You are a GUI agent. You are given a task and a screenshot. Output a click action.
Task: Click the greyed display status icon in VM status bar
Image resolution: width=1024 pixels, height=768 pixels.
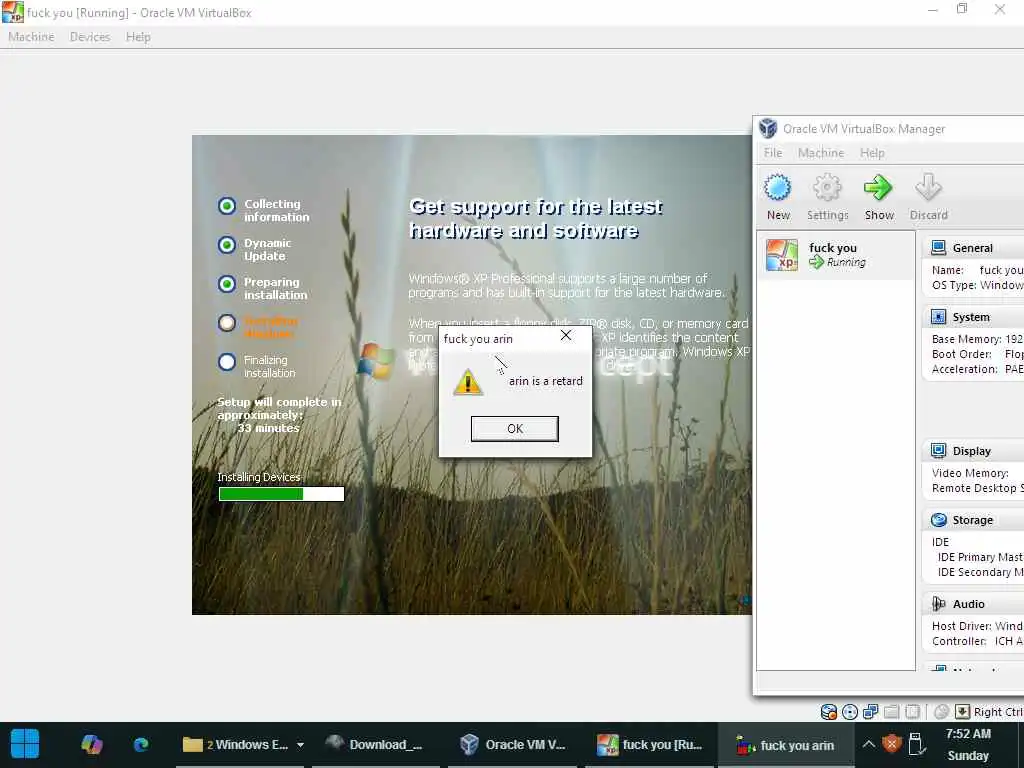tap(912, 712)
